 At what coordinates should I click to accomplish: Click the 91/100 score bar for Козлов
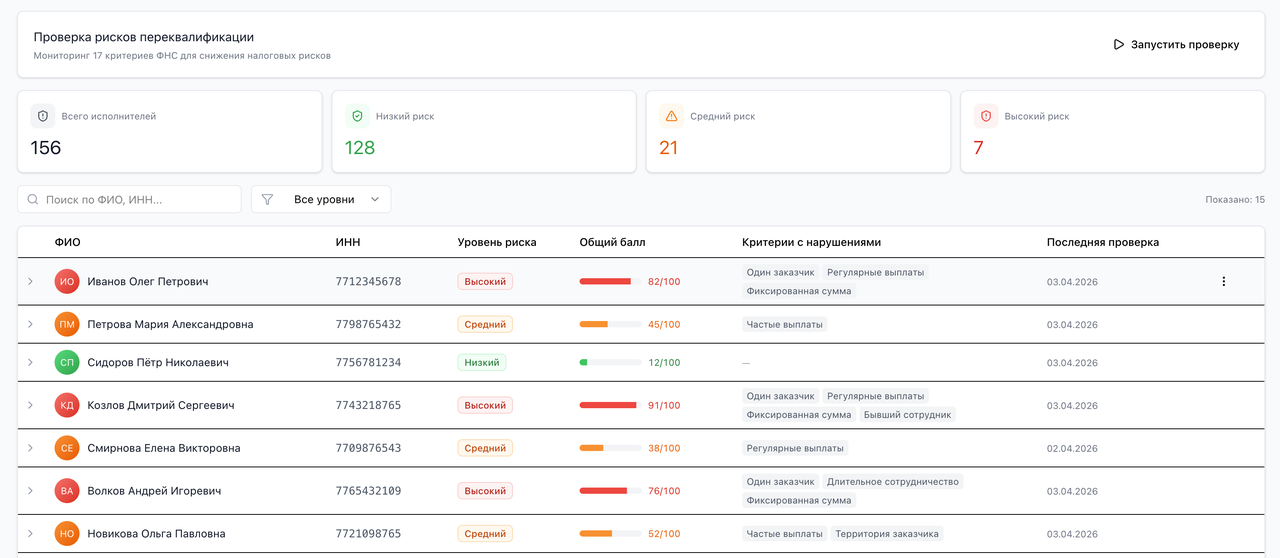pos(610,406)
